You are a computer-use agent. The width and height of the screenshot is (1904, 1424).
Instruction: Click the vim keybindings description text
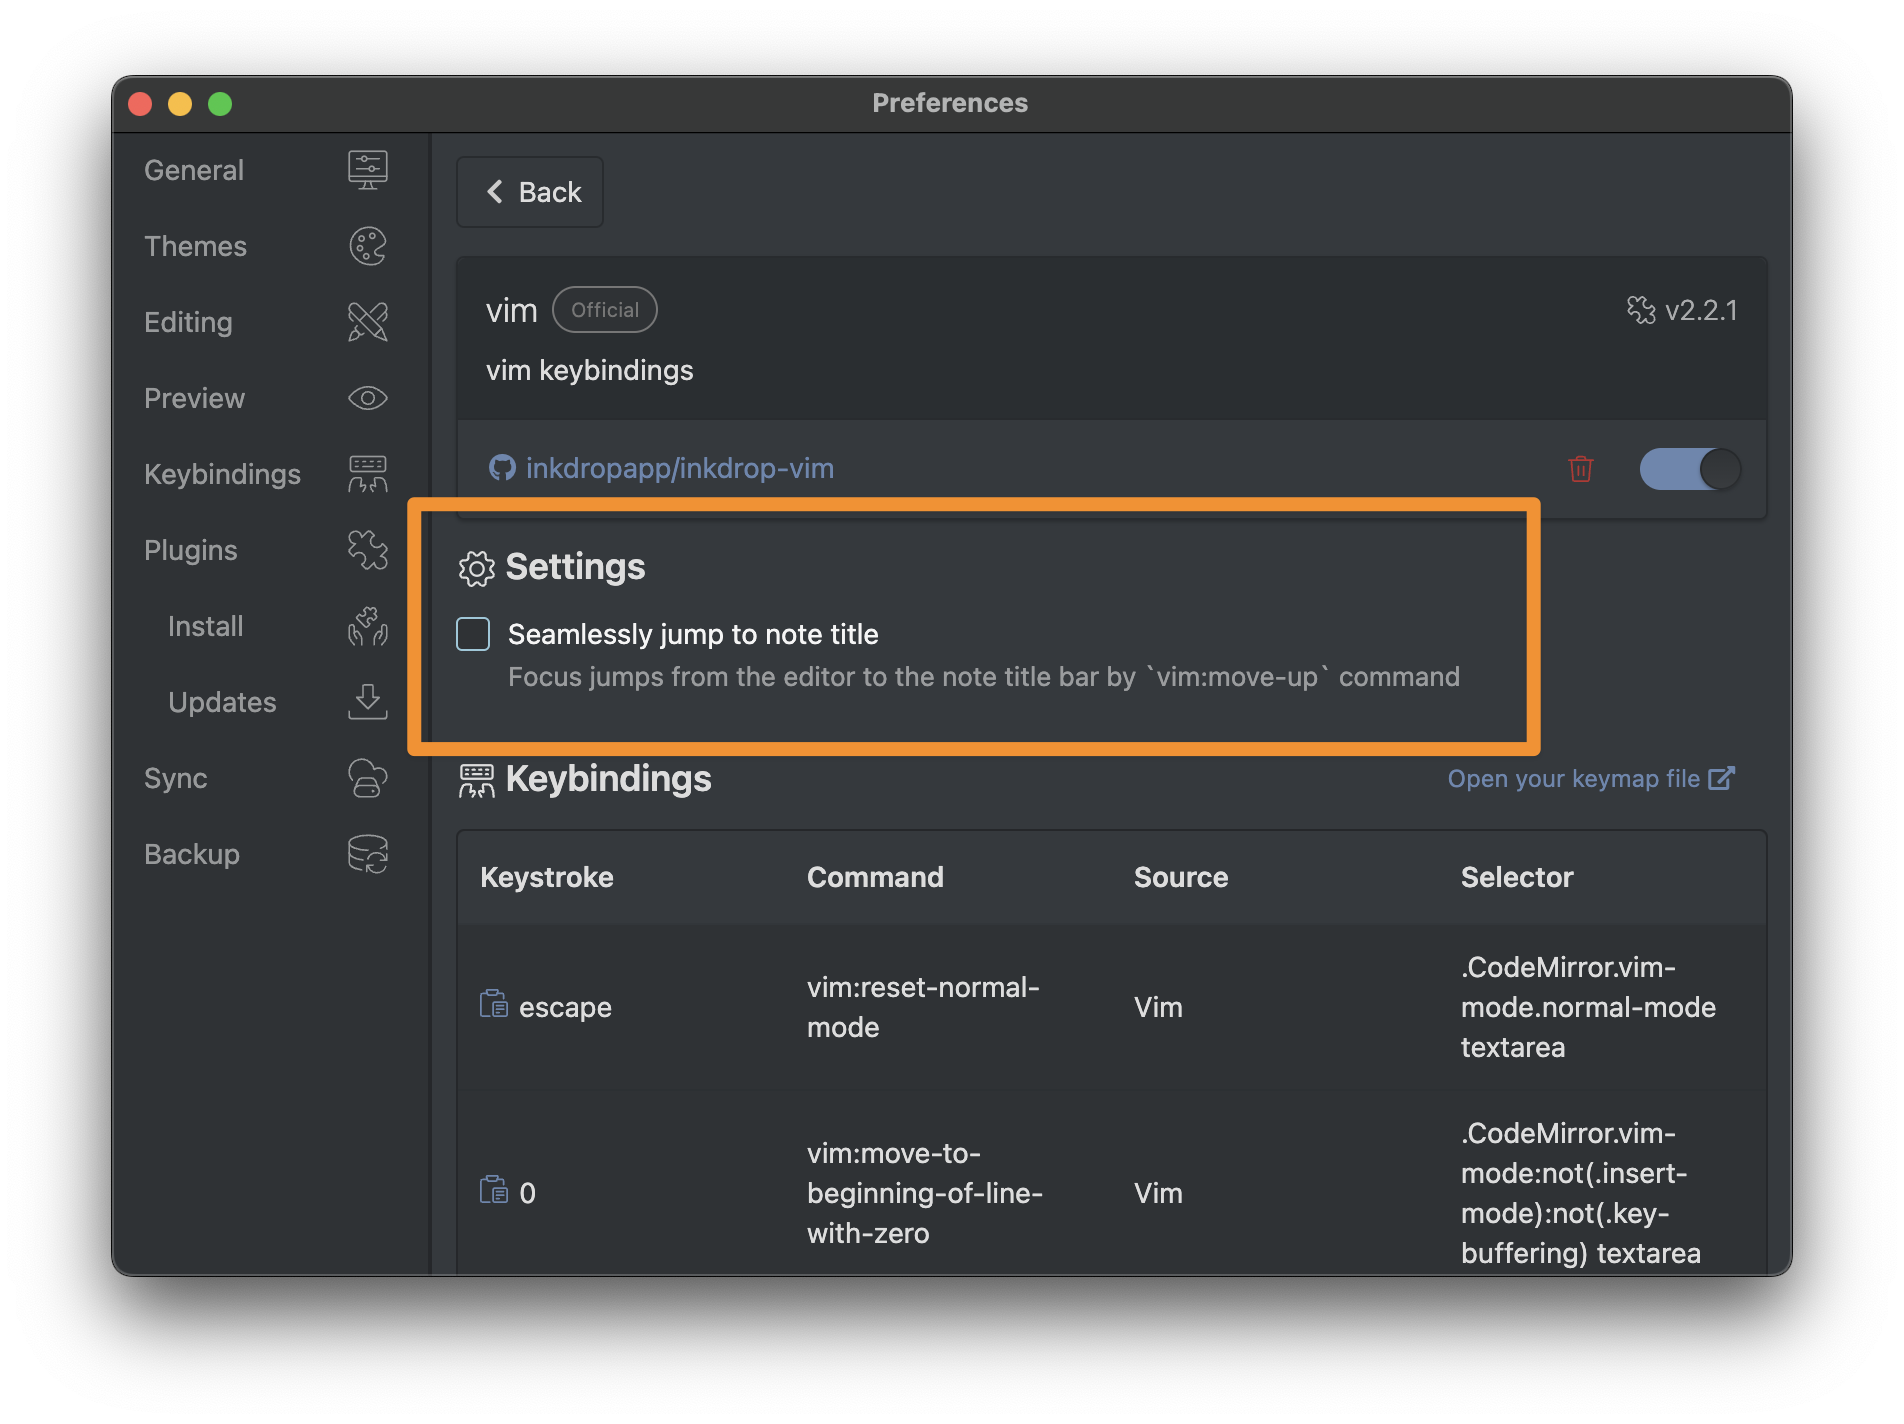[590, 370]
